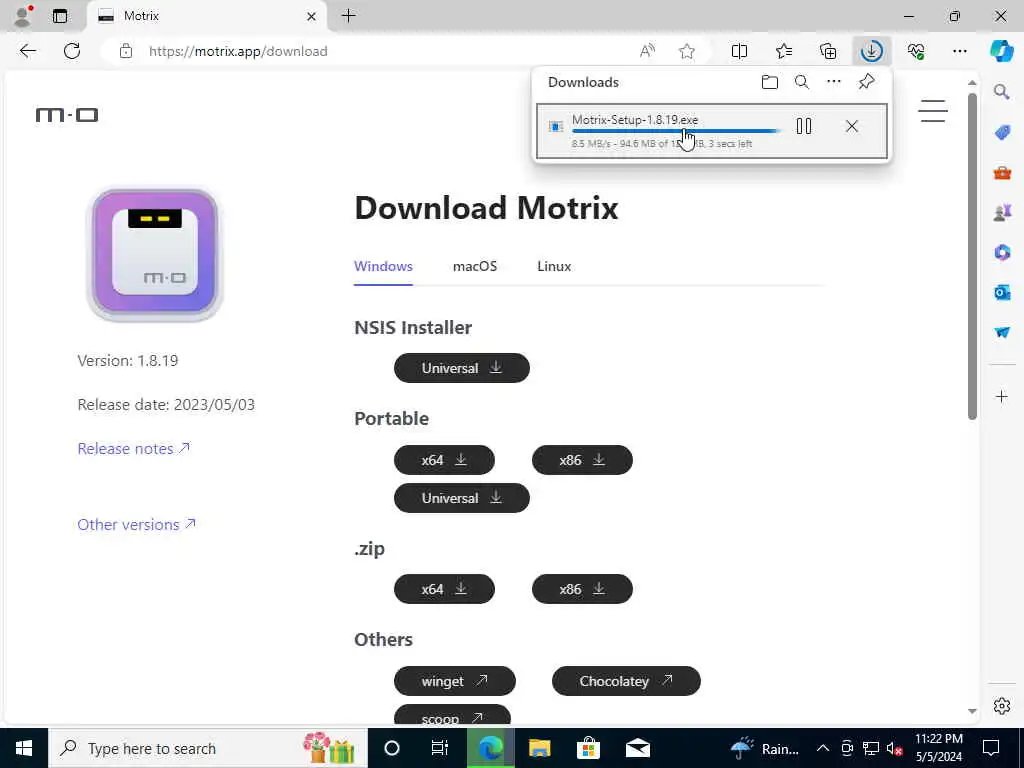1024x768 pixels.
Task: Search downloads with magnifier icon
Action: click(802, 82)
